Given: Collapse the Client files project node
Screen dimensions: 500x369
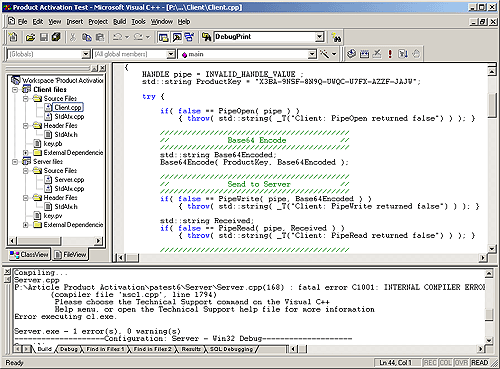Looking at the screenshot, I should (x=15, y=90).
